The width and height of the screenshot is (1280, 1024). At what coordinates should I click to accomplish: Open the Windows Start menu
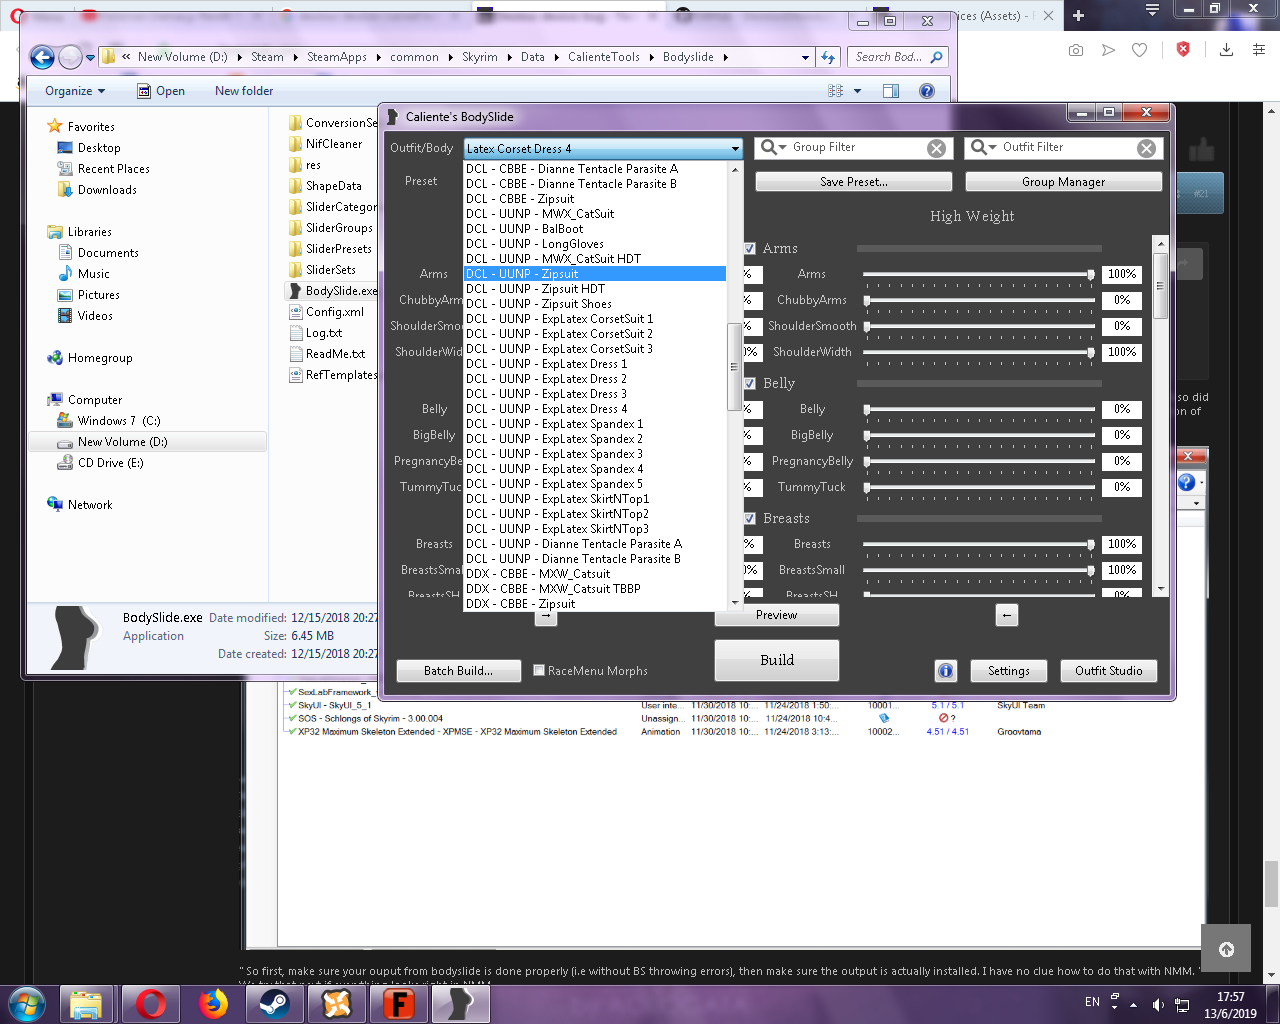(x=26, y=1003)
